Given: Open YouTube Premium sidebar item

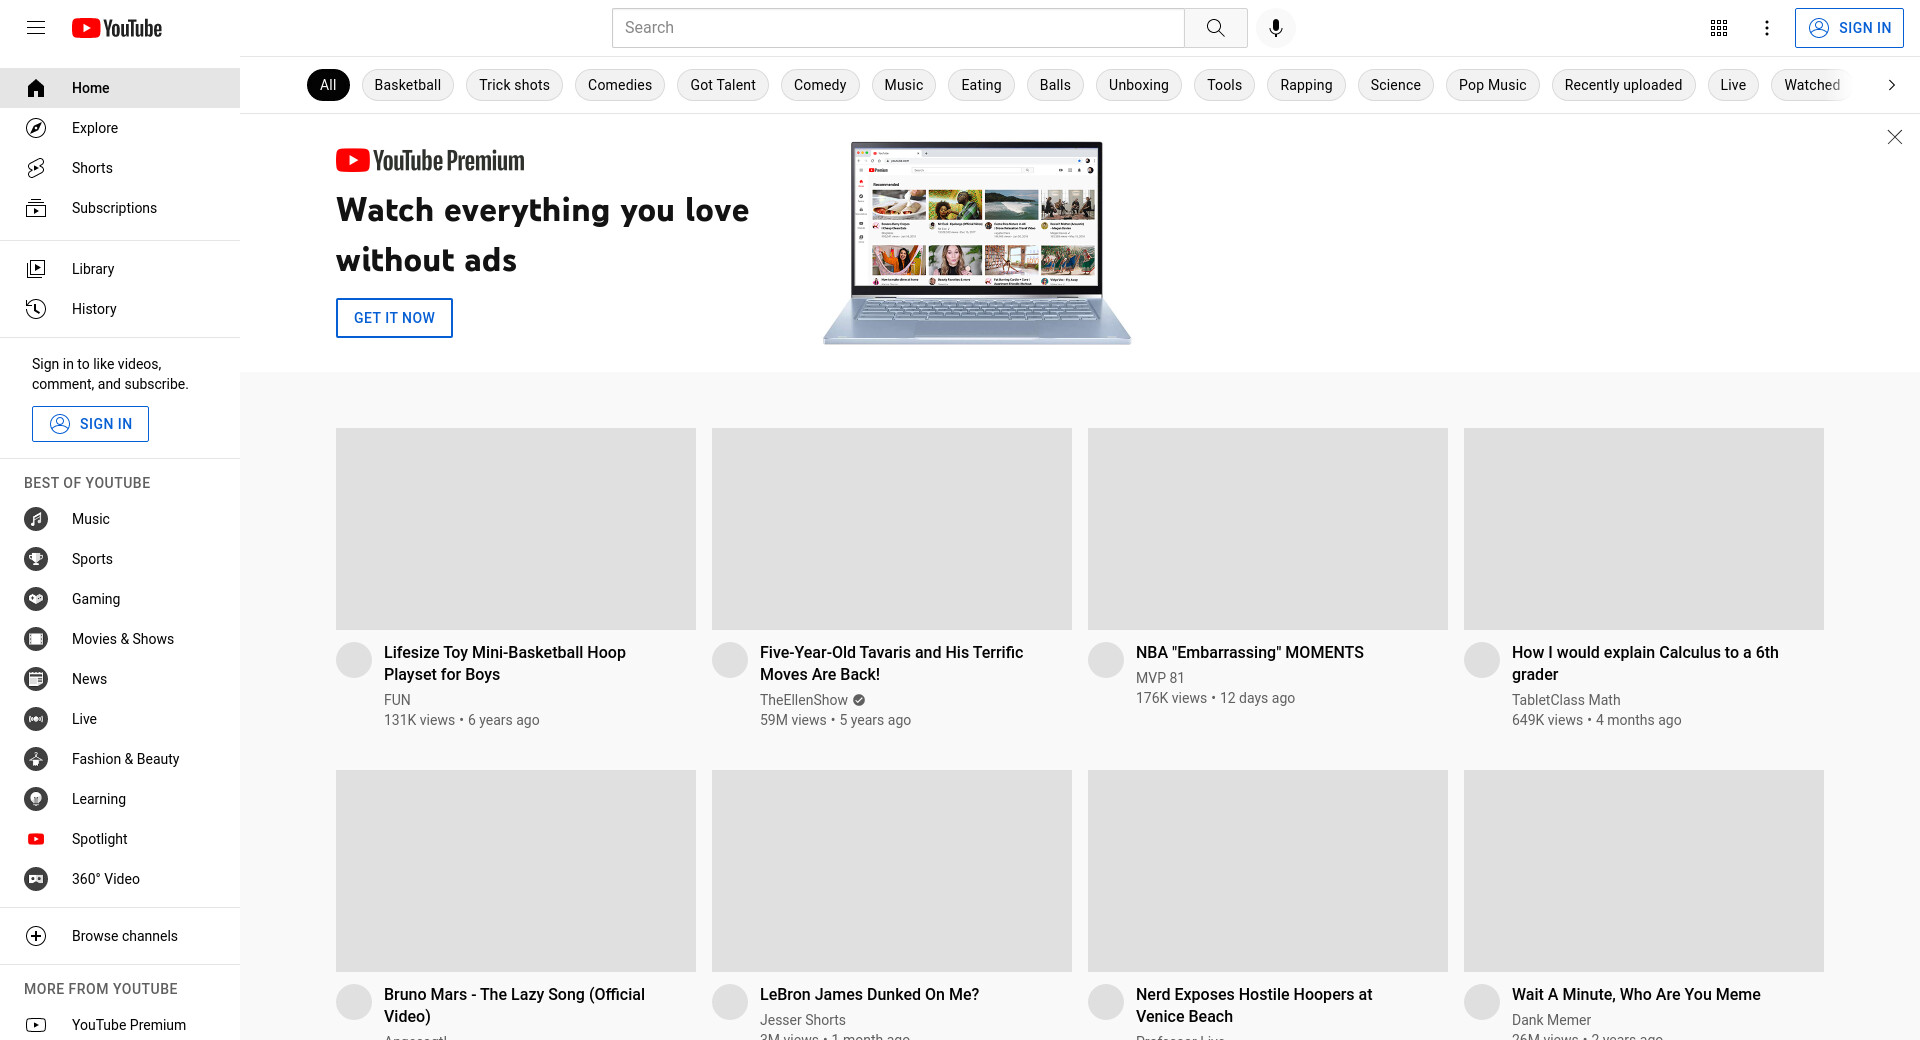Looking at the screenshot, I should click(x=120, y=1025).
